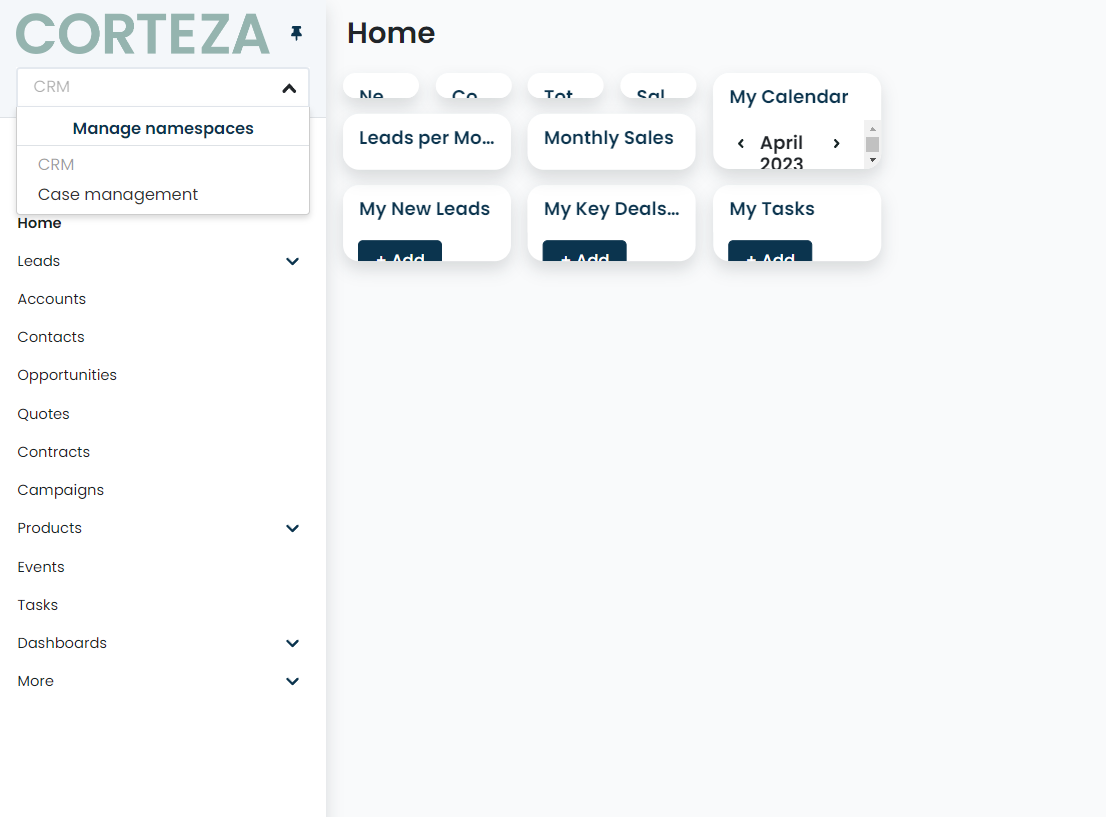
Task: Expand the Dashboards sidebar section
Action: tap(292, 643)
